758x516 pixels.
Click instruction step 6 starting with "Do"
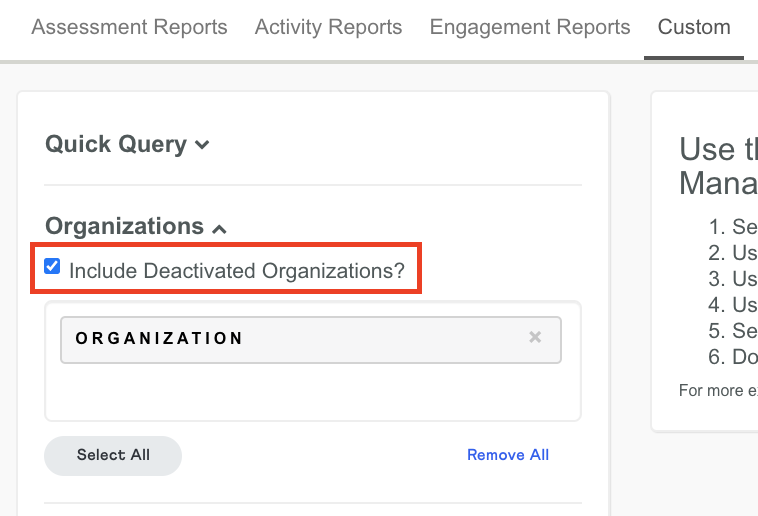[740, 357]
